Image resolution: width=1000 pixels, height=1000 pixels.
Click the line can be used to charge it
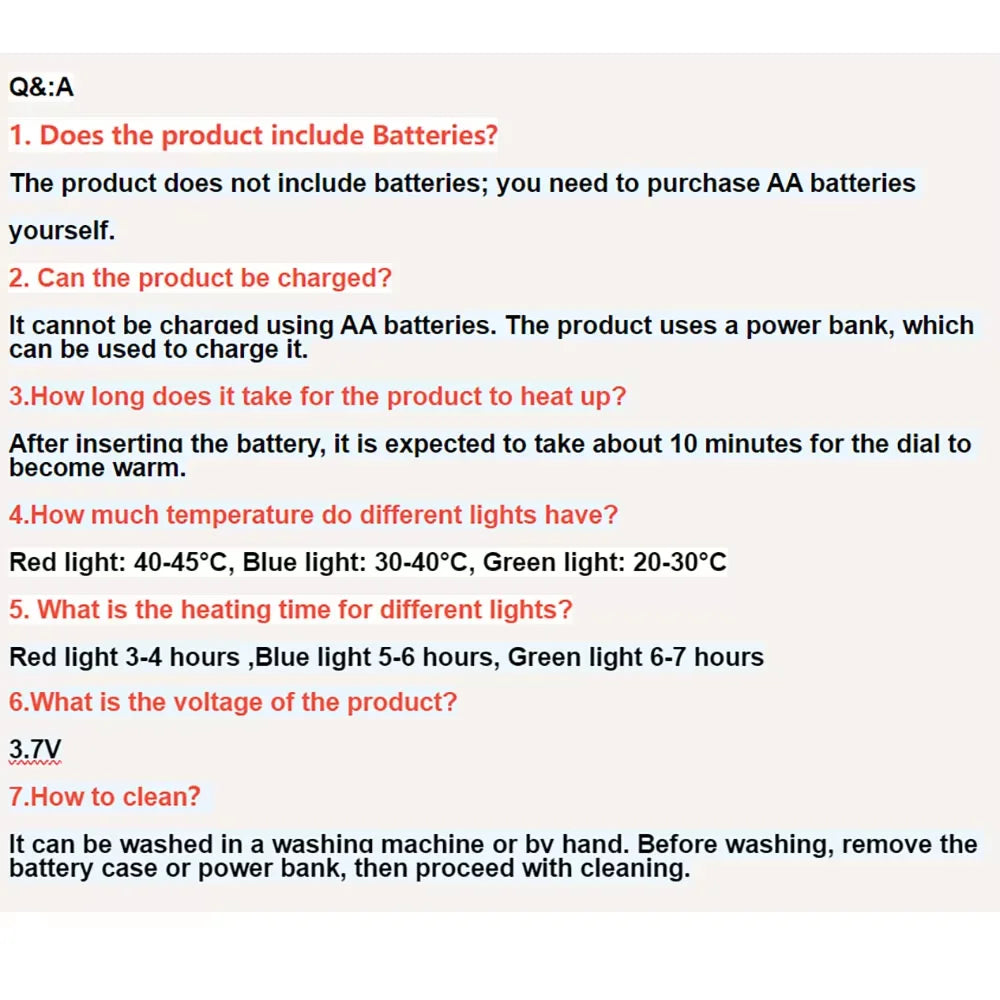(158, 349)
